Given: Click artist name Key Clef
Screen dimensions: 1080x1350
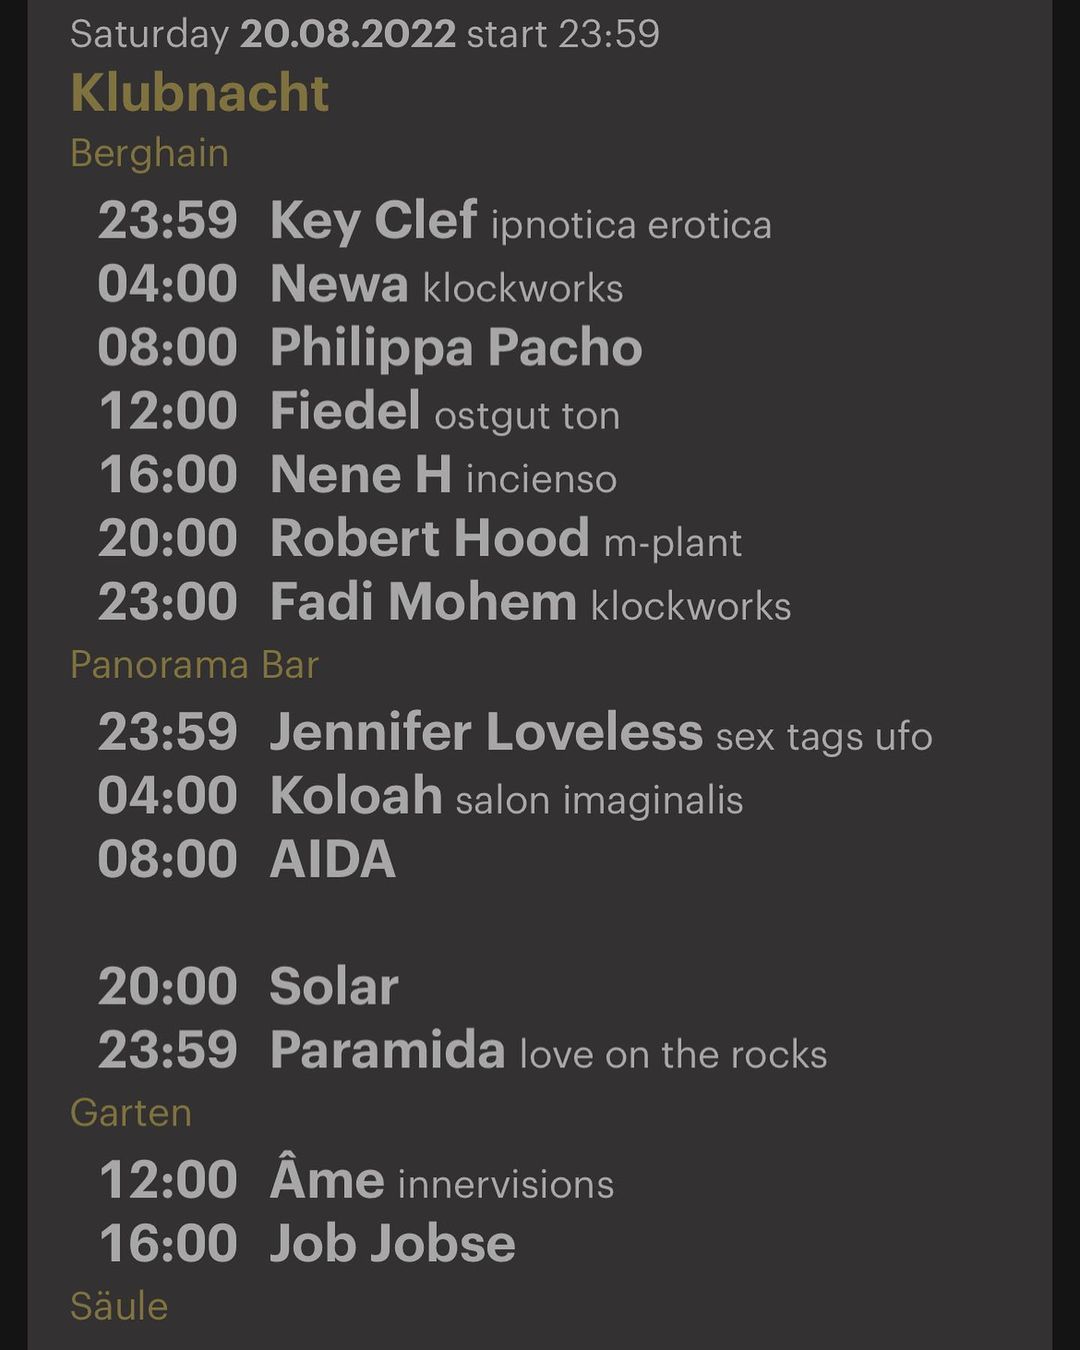Looking at the screenshot, I should tap(373, 221).
